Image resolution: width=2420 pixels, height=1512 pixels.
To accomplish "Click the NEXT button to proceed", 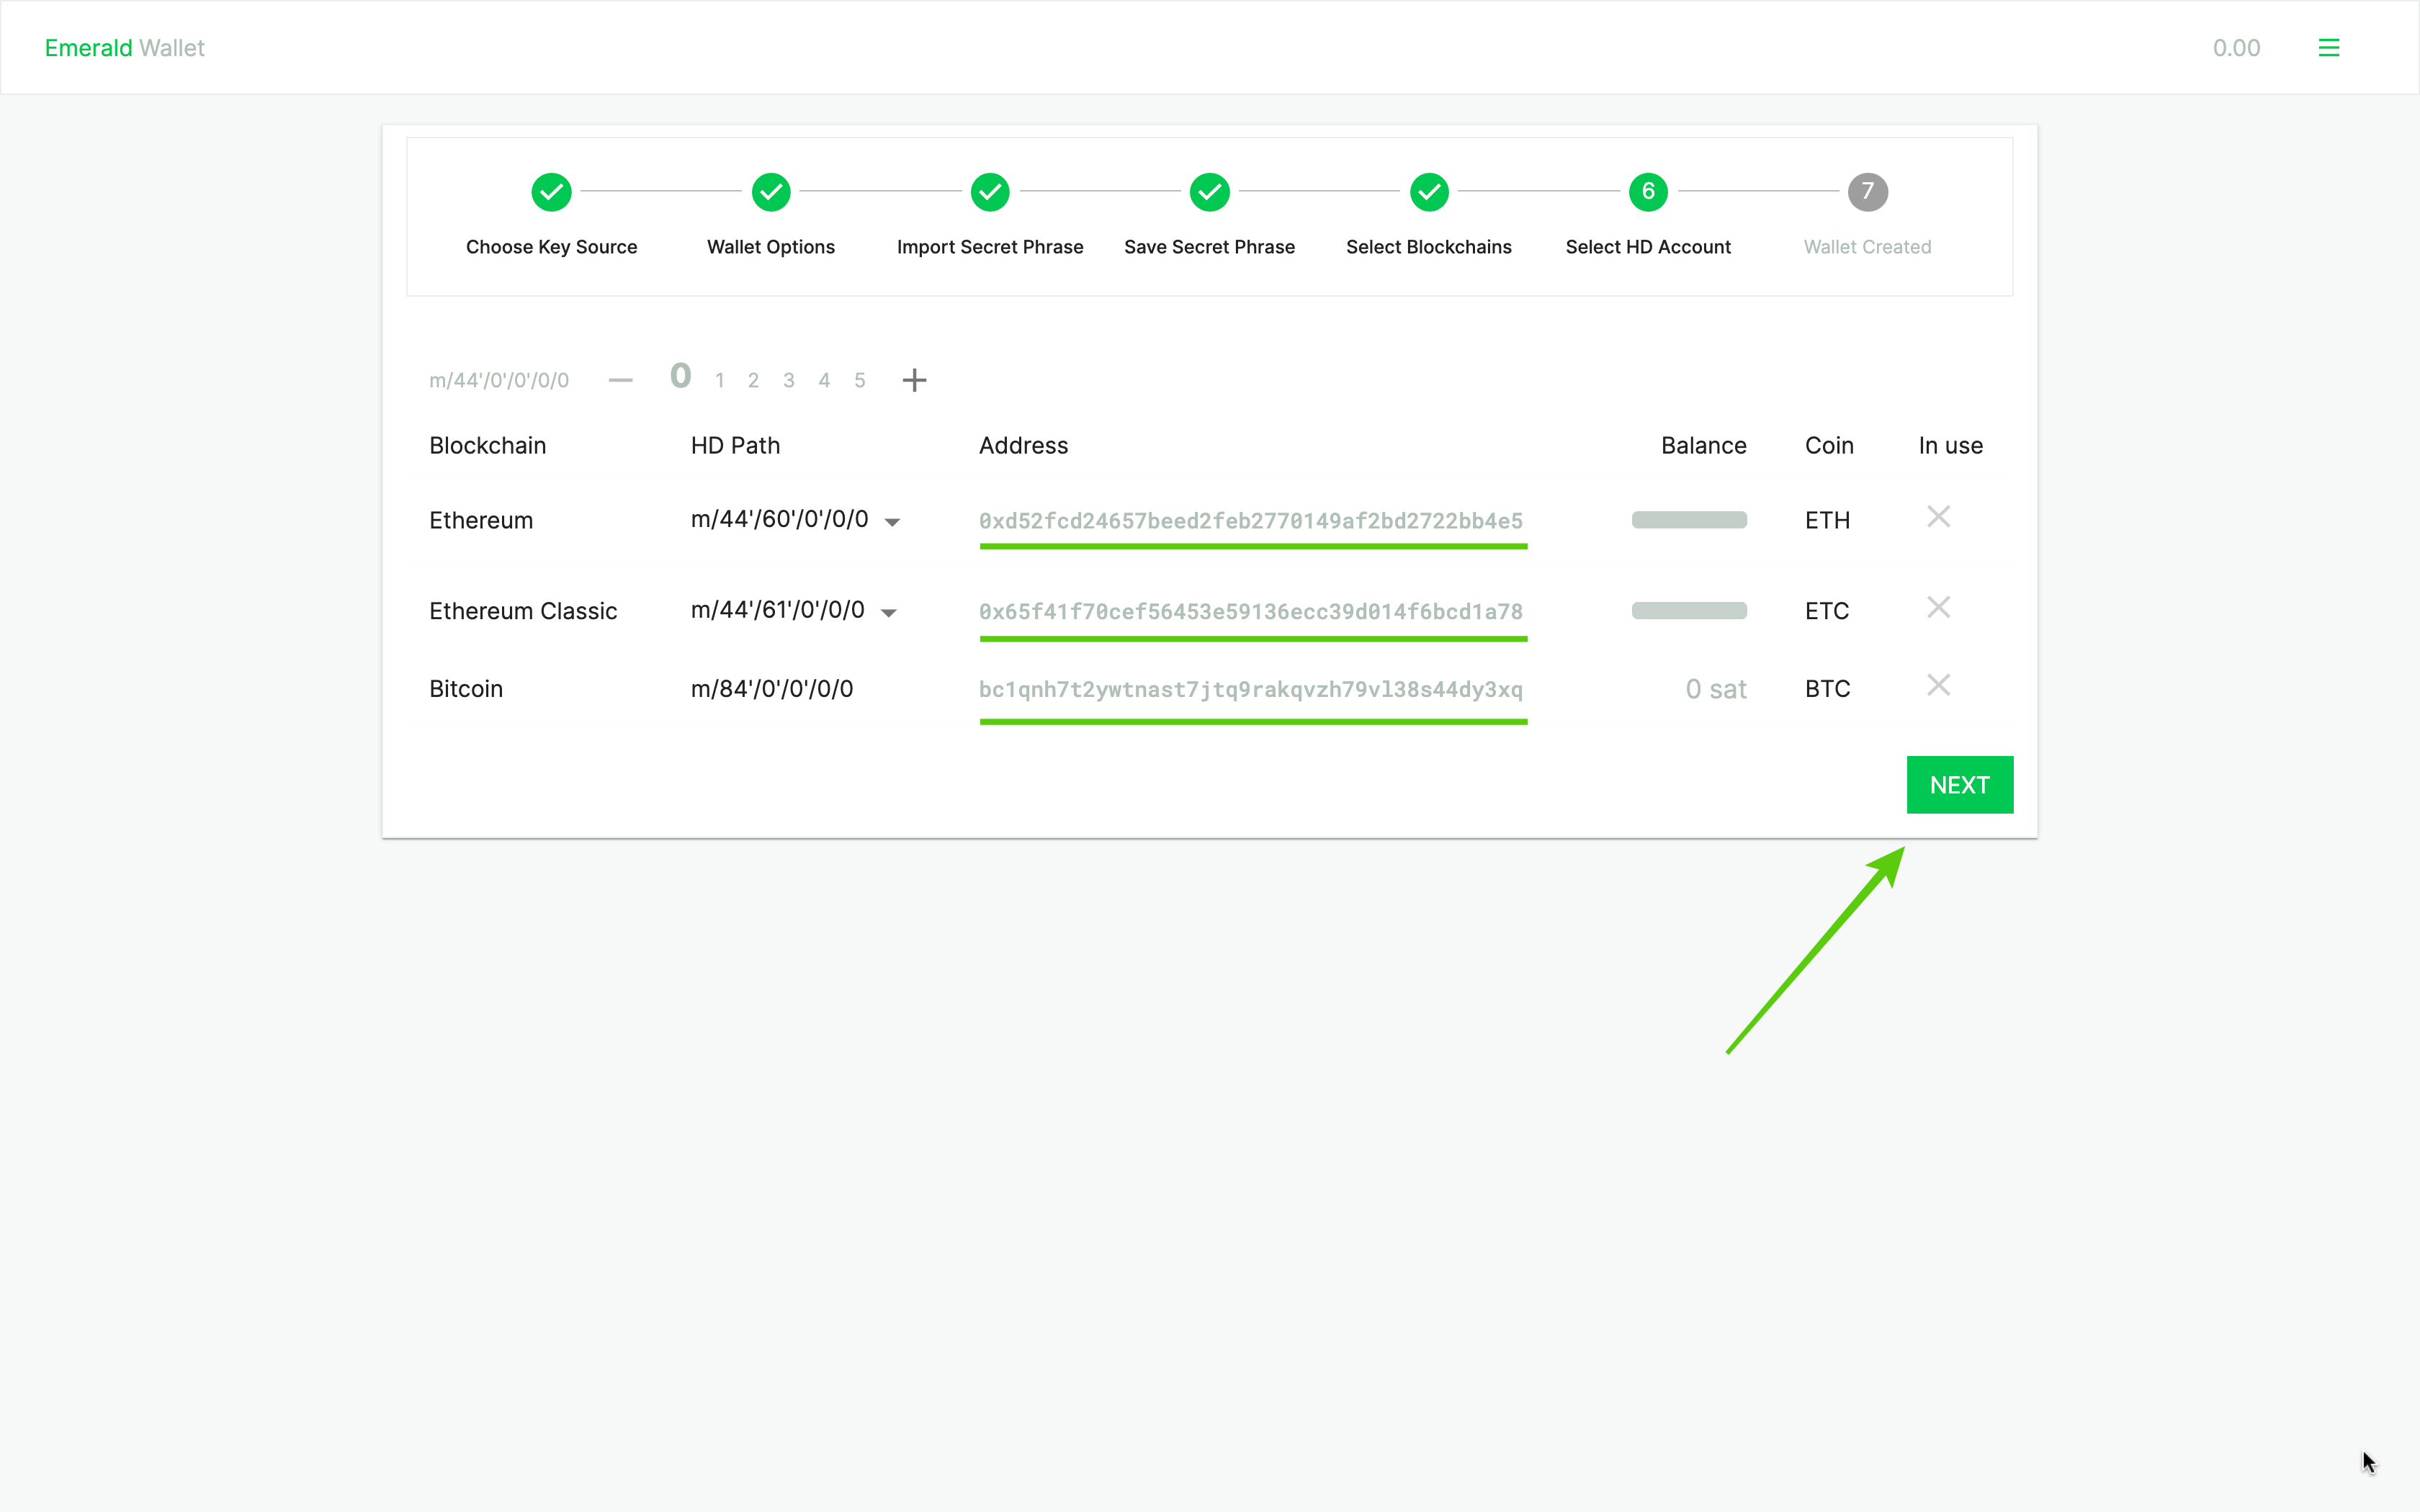I will click(x=1960, y=786).
